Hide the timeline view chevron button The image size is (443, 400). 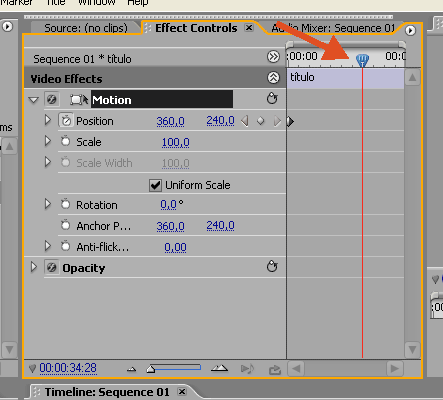click(273, 57)
